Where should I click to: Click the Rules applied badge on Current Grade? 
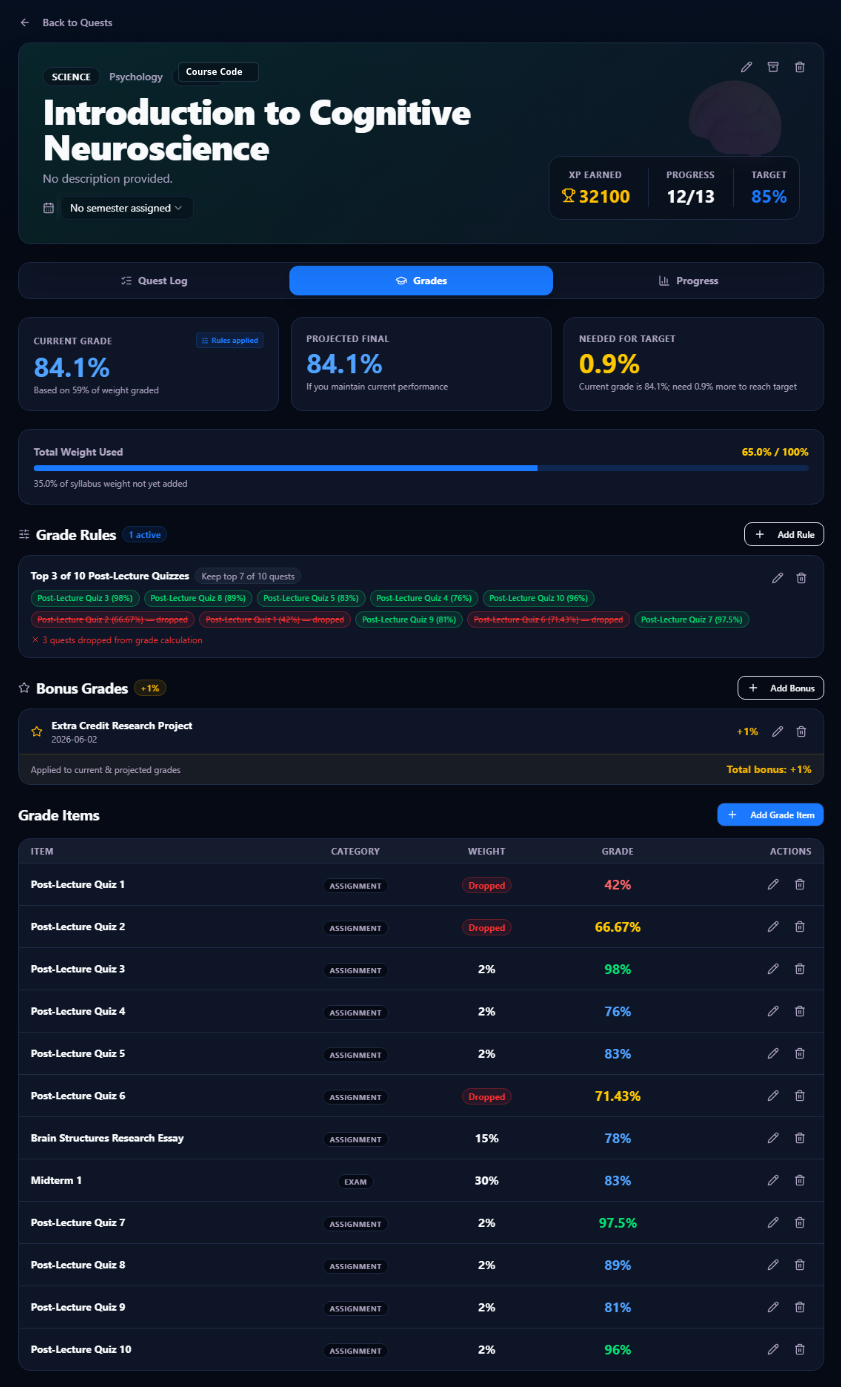click(x=230, y=340)
